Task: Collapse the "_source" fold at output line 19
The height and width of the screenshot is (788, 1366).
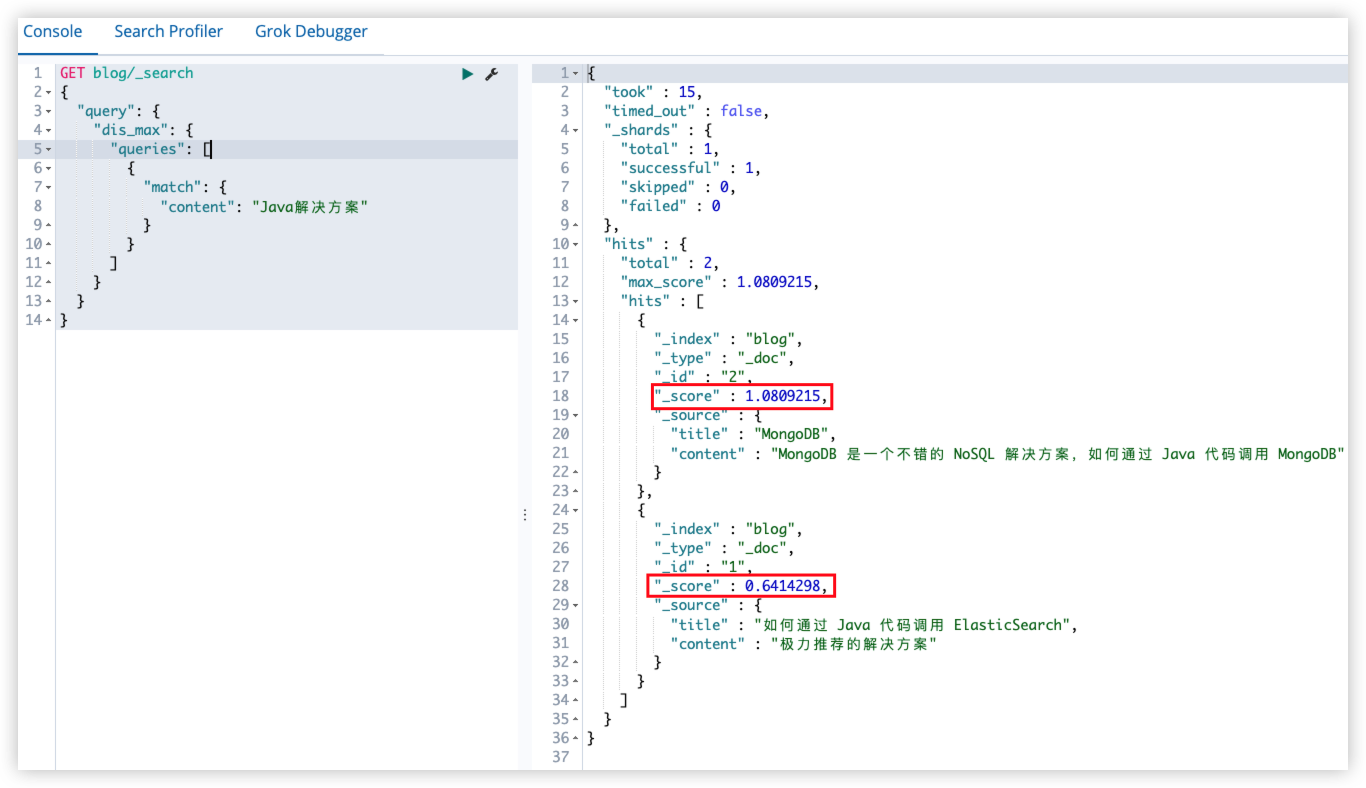Action: (x=576, y=415)
